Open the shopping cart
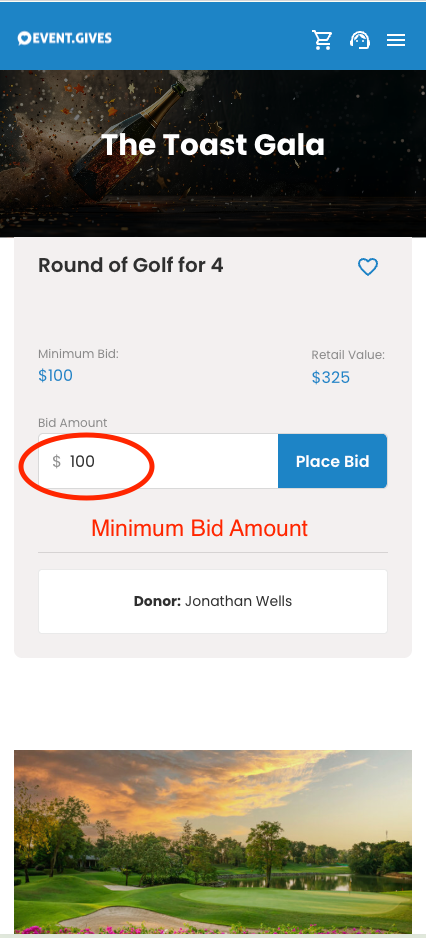This screenshot has width=426, height=938. coord(322,40)
